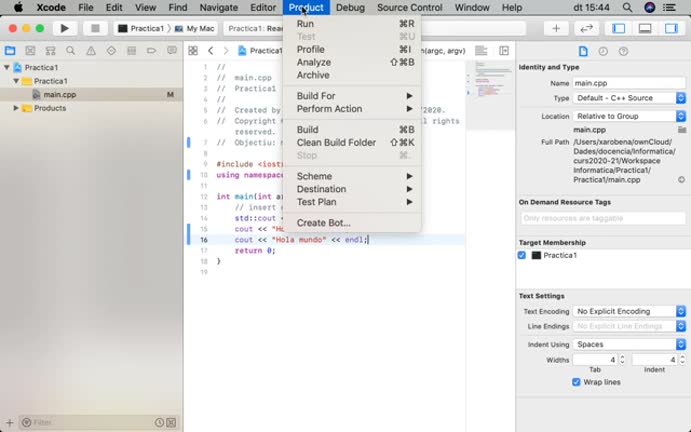Open the Line Endings dropdown
The image size is (691, 432).
[629, 326]
